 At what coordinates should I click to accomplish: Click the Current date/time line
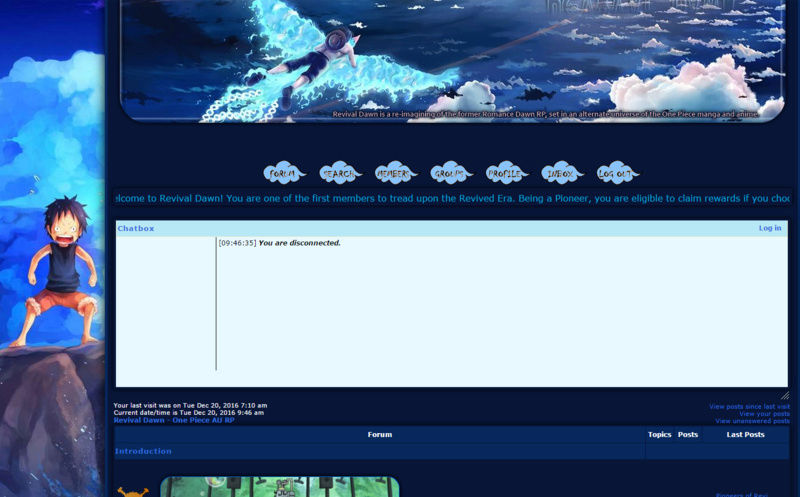pyautogui.click(x=189, y=412)
